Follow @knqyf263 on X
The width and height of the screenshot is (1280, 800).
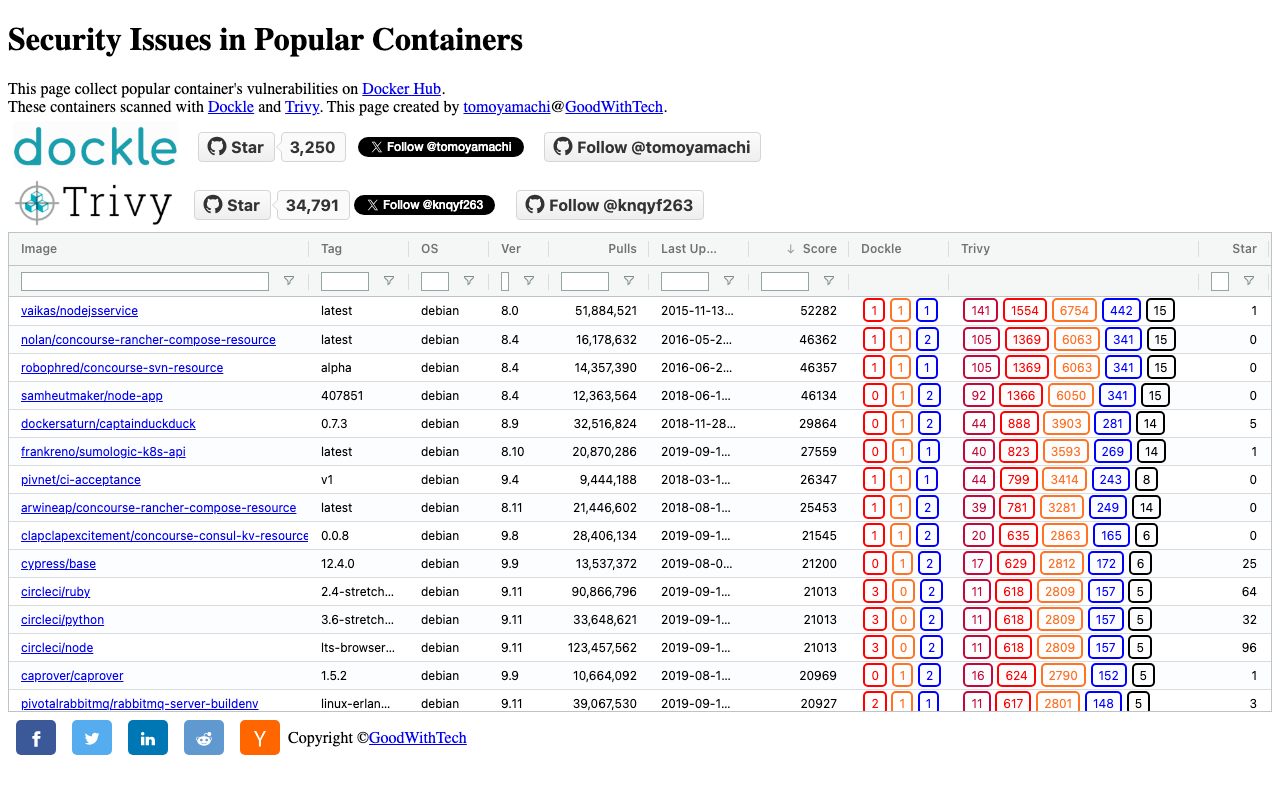coord(424,205)
